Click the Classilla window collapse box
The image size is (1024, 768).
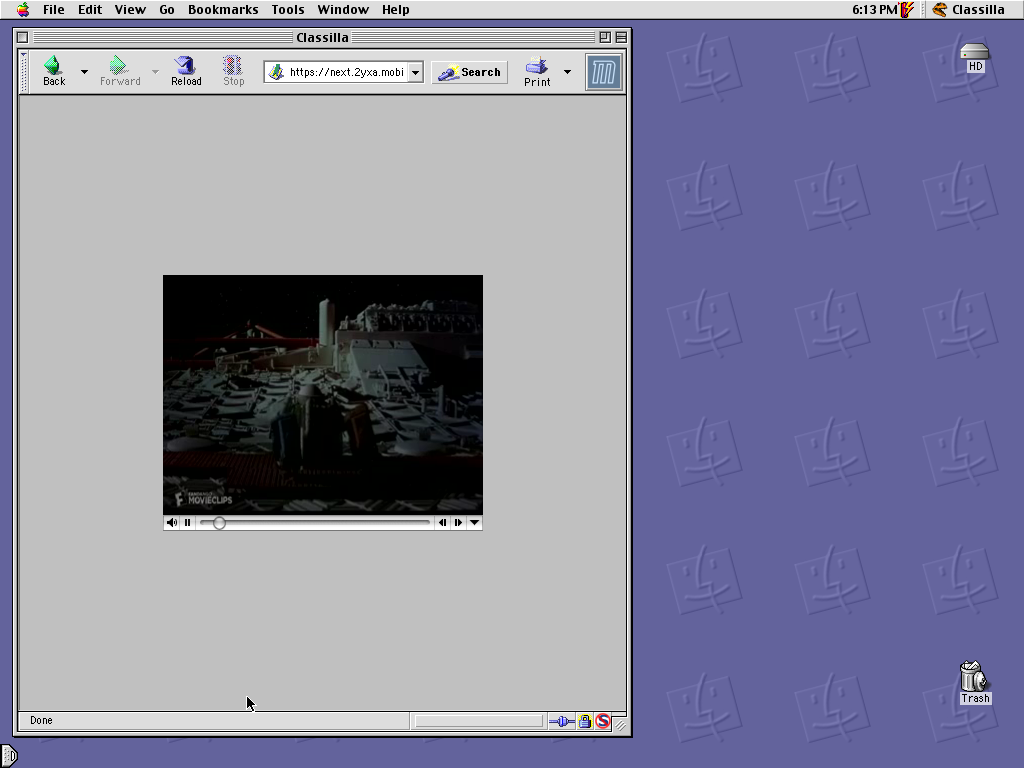tap(621, 37)
